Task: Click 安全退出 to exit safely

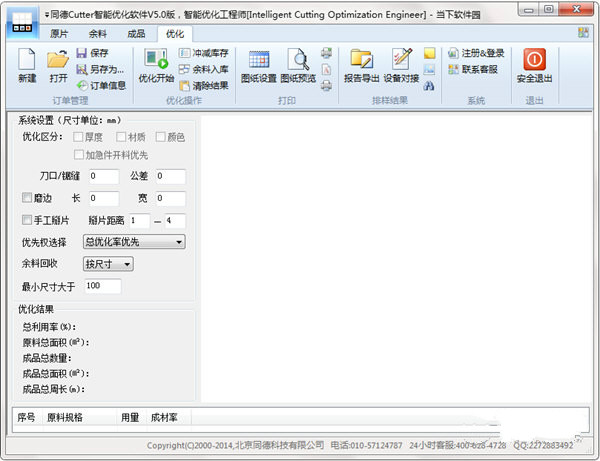Action: point(534,65)
